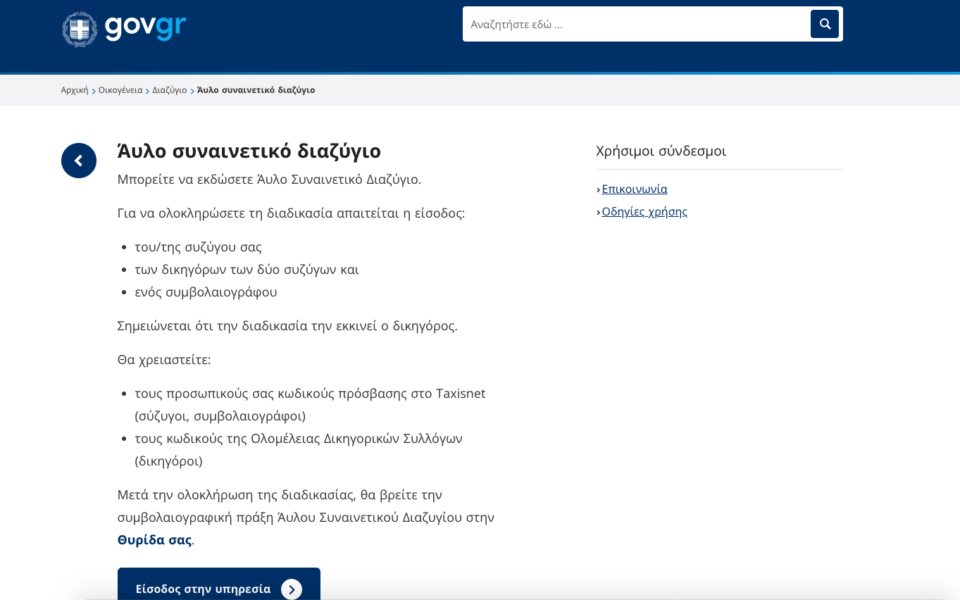Click the Χρήσιμοι σύνδεσμοι sidebar heading
This screenshot has height=600, width=960.
(x=661, y=151)
